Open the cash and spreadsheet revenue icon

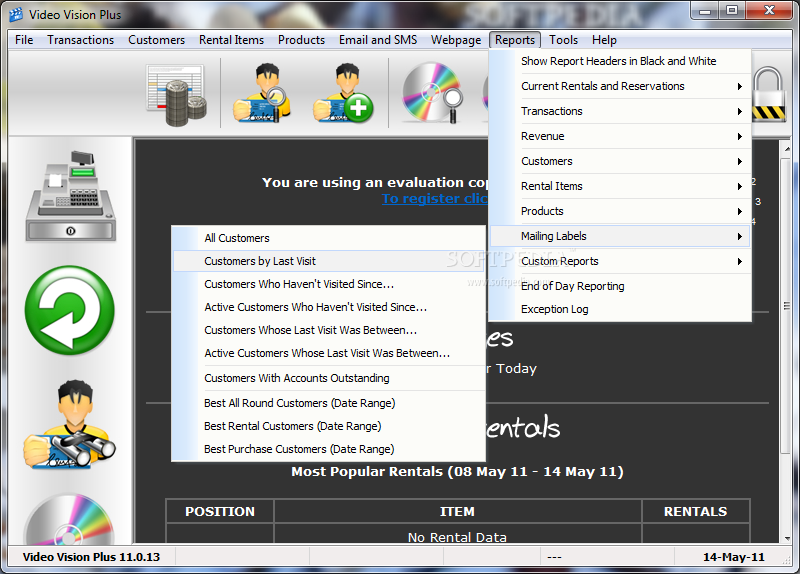177,94
